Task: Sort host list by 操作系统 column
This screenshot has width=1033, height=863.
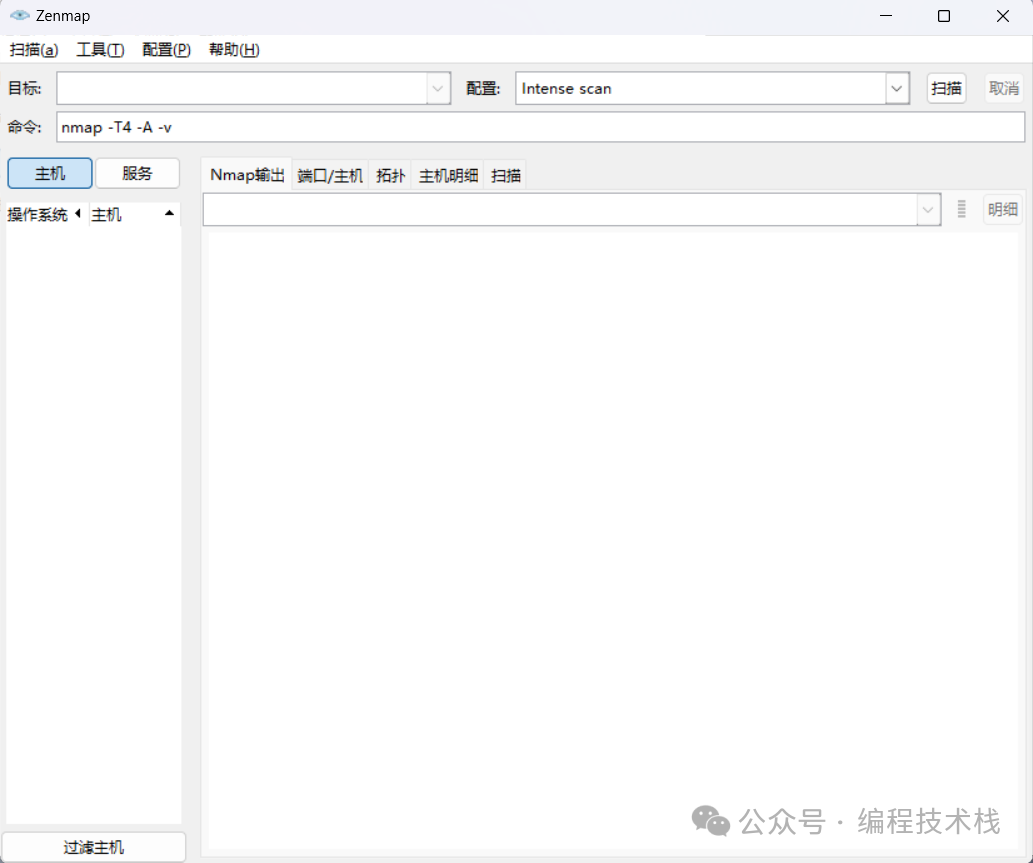Action: click(38, 215)
